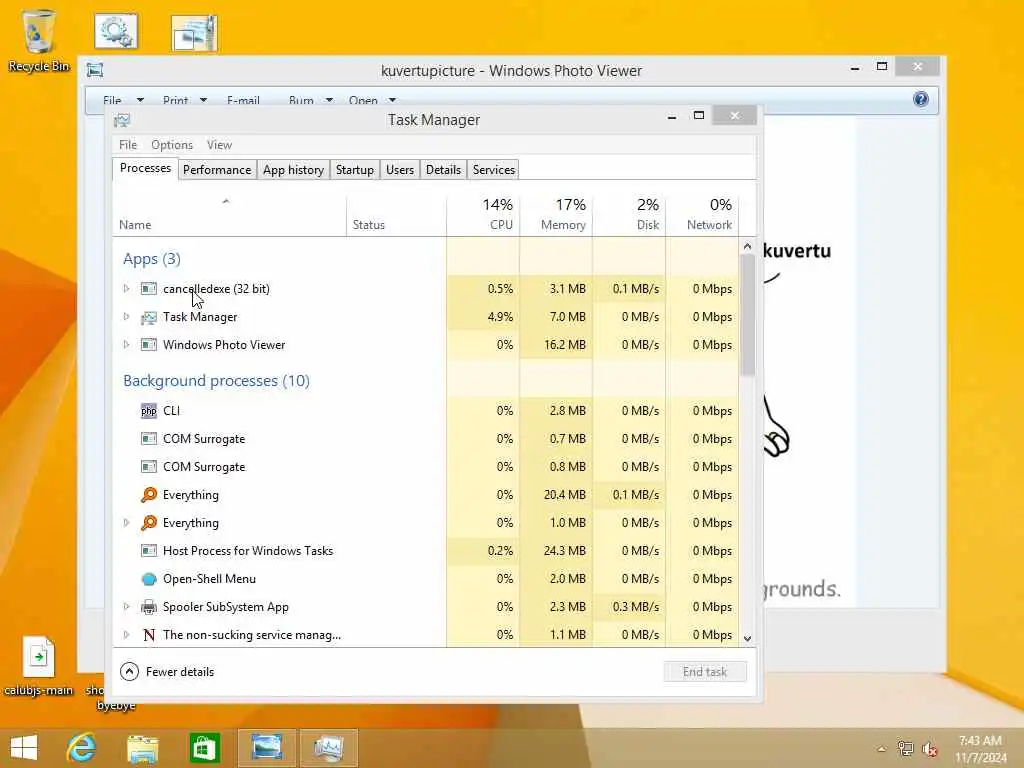The image size is (1024, 768).
Task: Switch to the Details tab
Action: click(x=443, y=170)
